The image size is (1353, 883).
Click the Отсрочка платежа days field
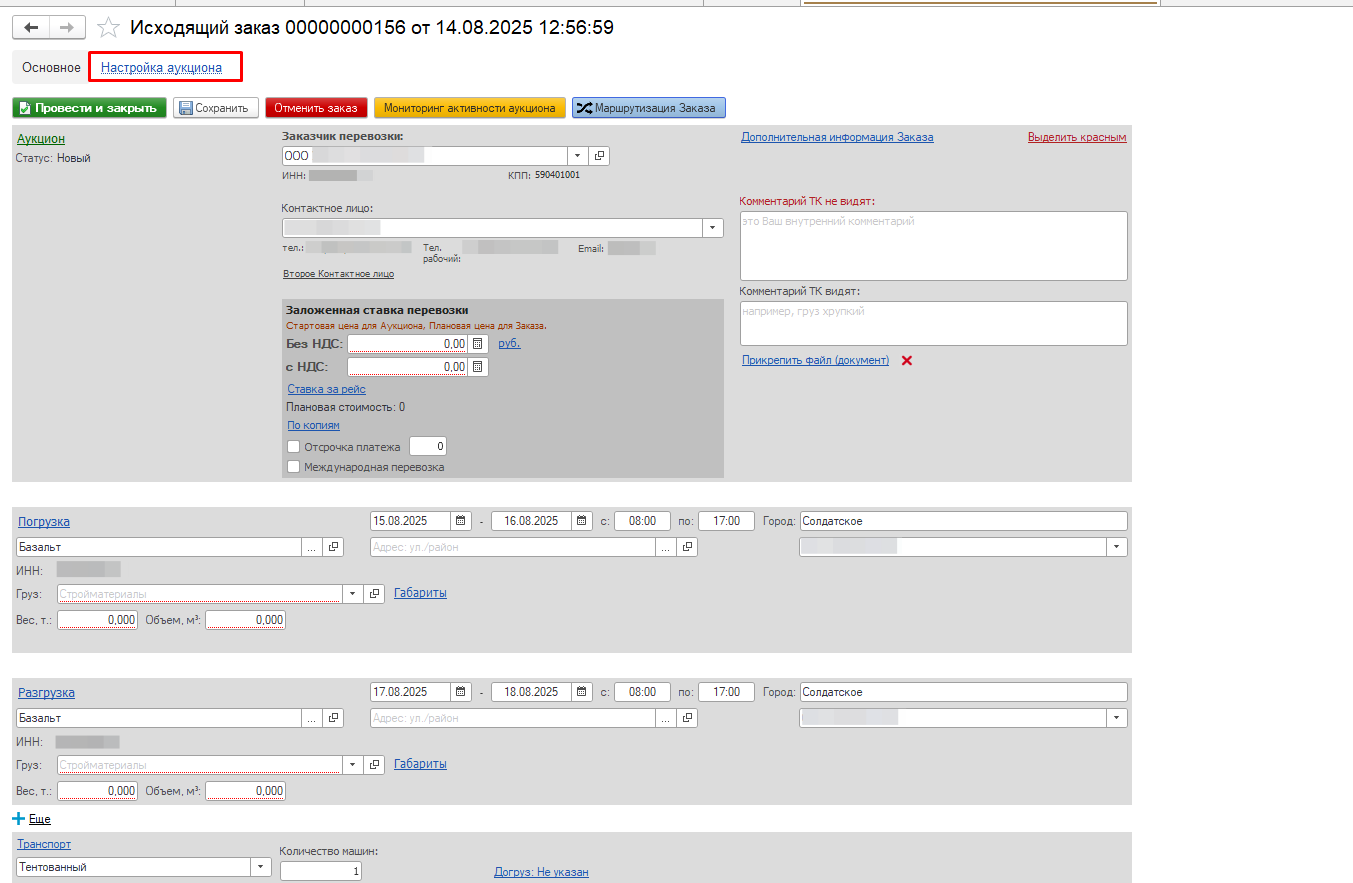tap(428, 447)
